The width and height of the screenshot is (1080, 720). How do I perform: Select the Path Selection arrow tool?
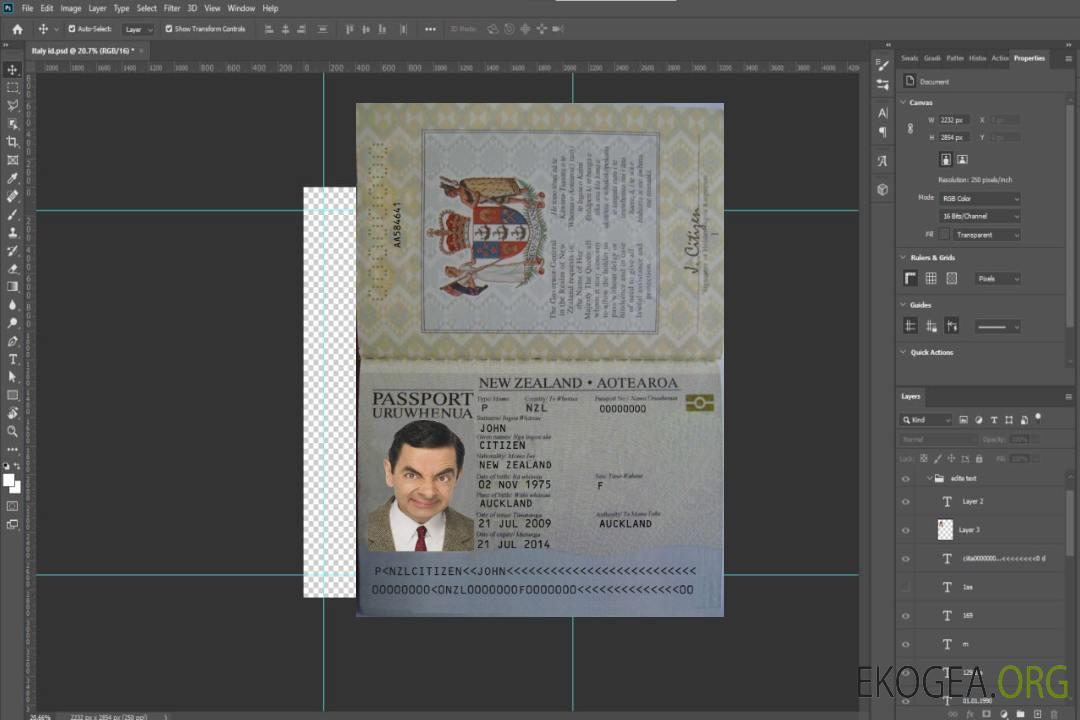coord(12,377)
